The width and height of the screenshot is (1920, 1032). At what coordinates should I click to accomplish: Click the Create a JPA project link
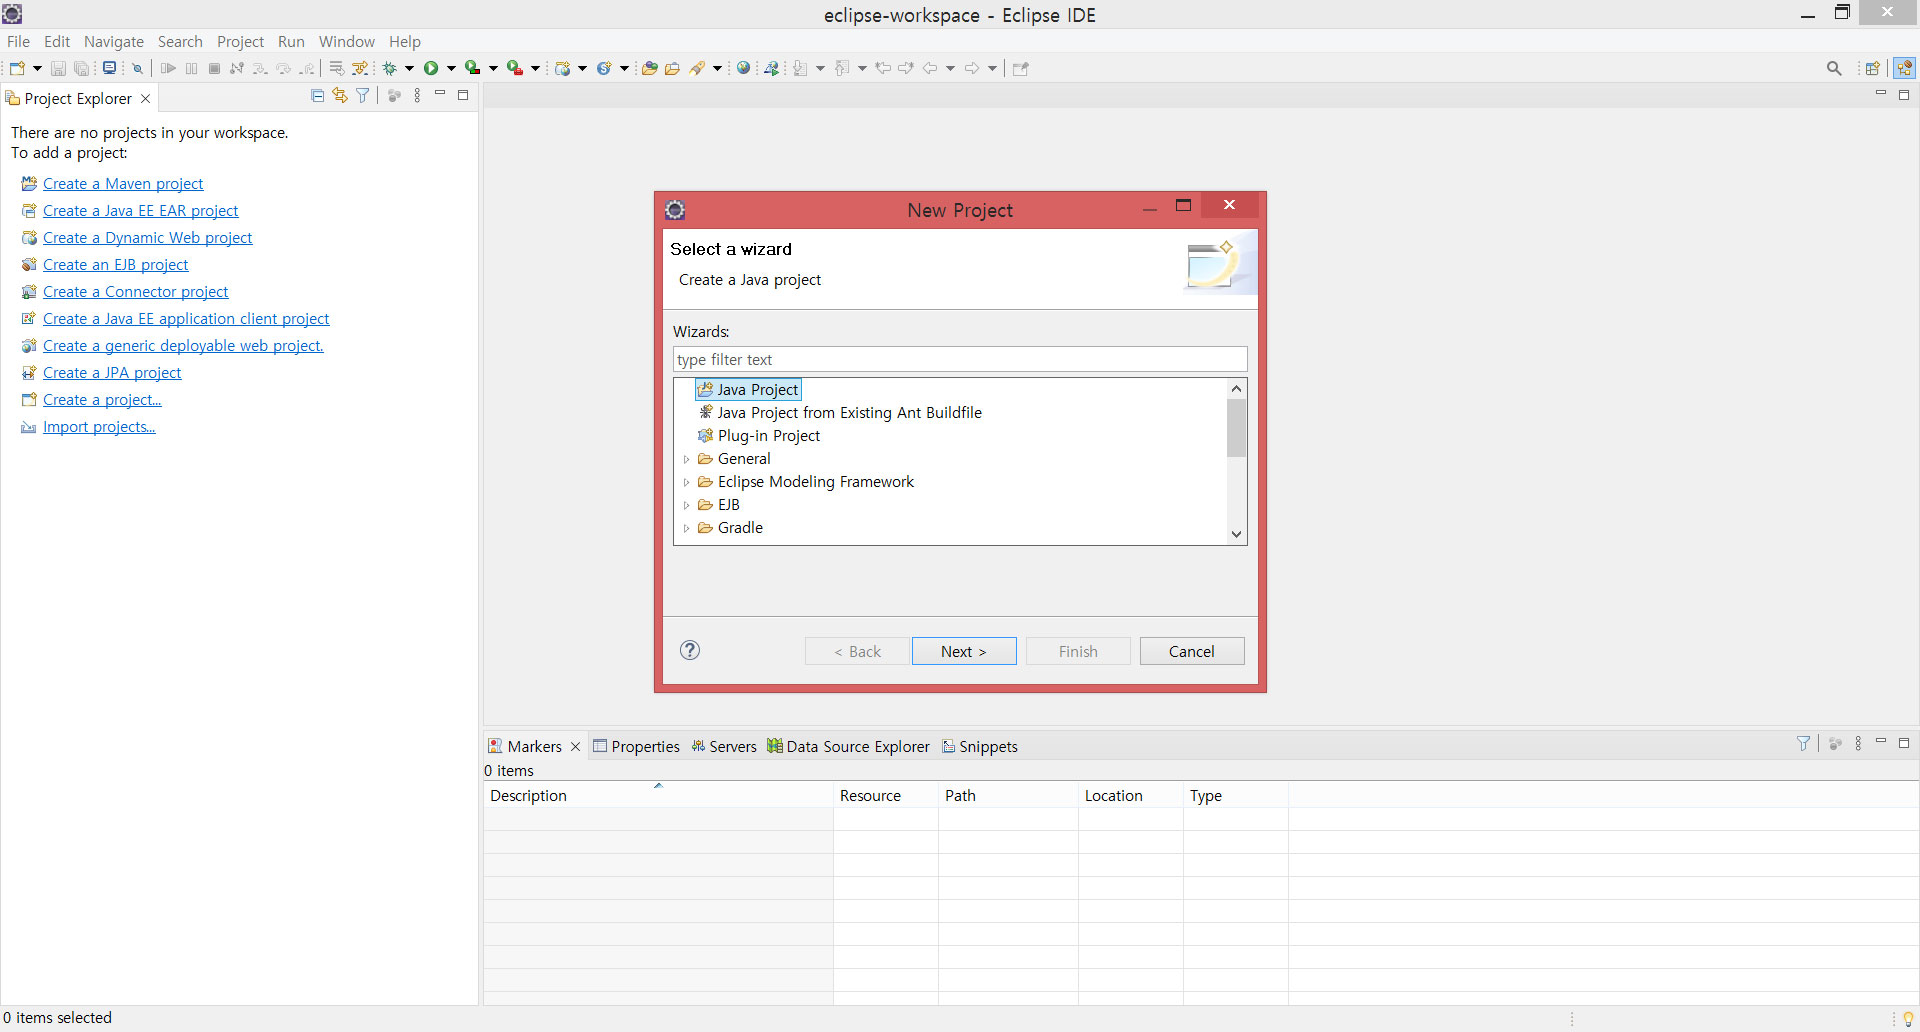tap(112, 373)
